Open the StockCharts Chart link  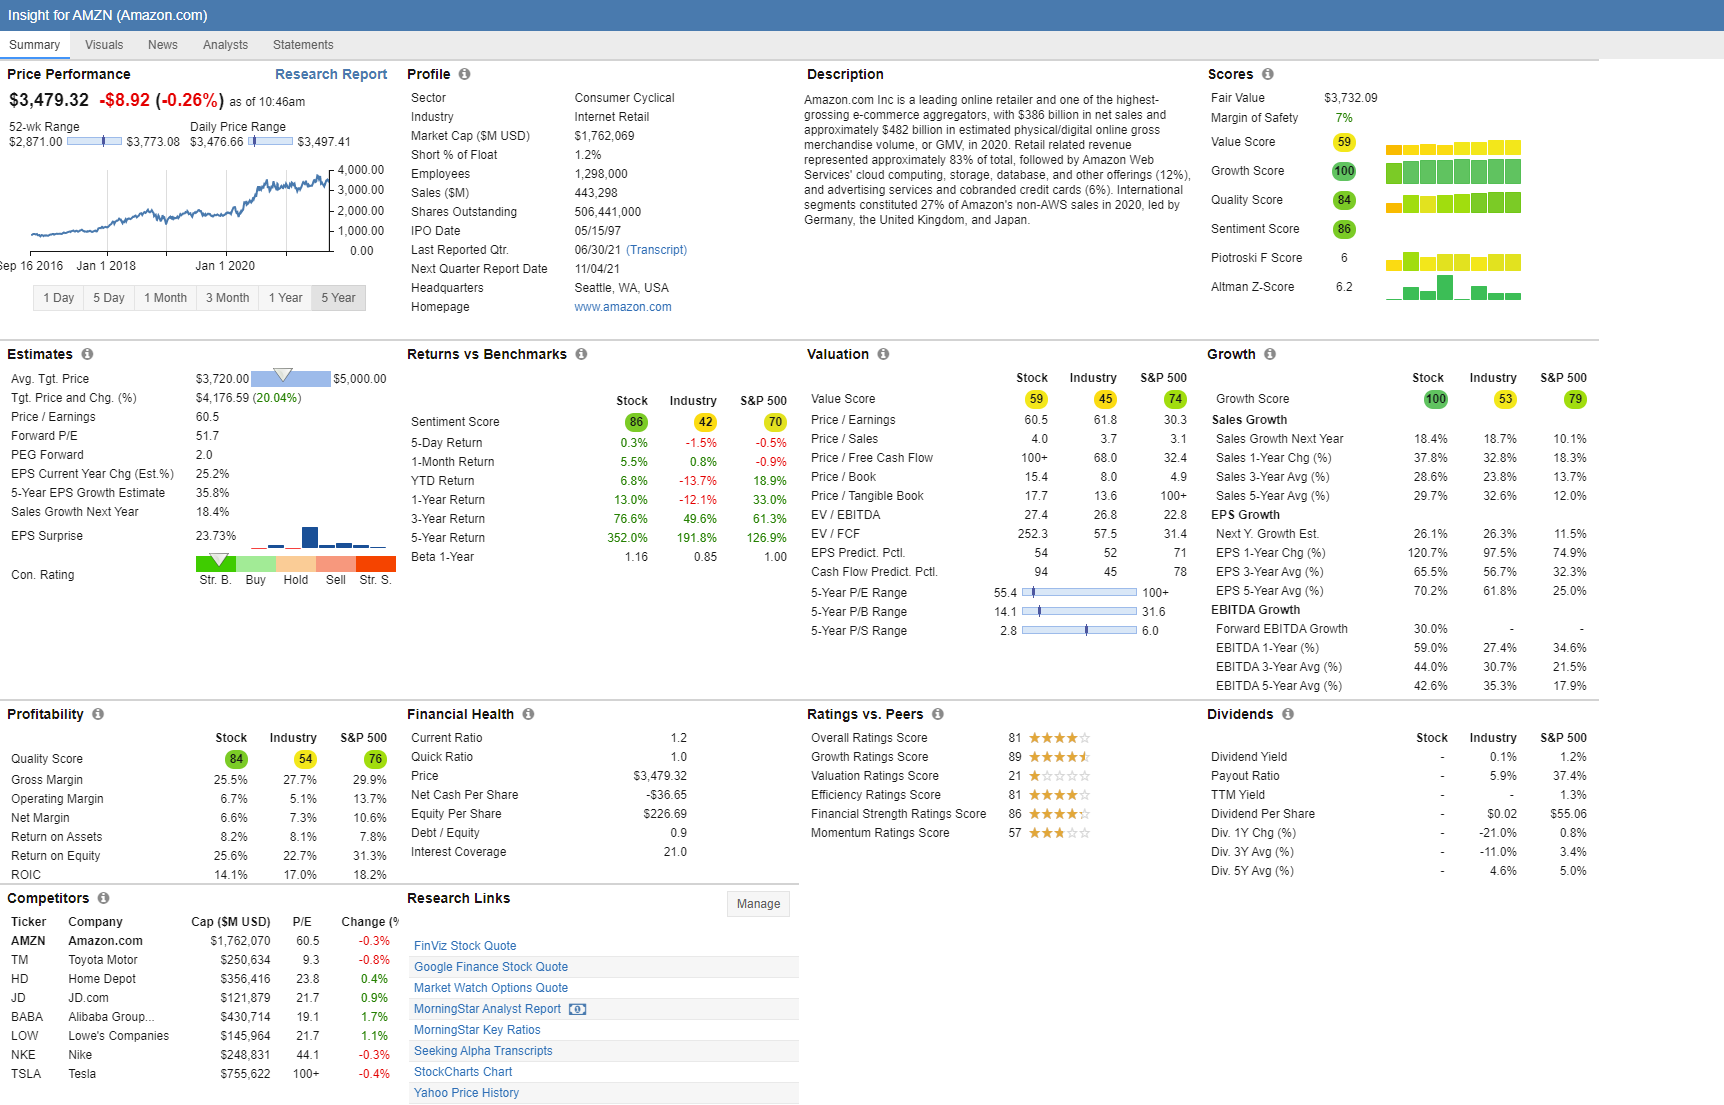click(463, 1072)
